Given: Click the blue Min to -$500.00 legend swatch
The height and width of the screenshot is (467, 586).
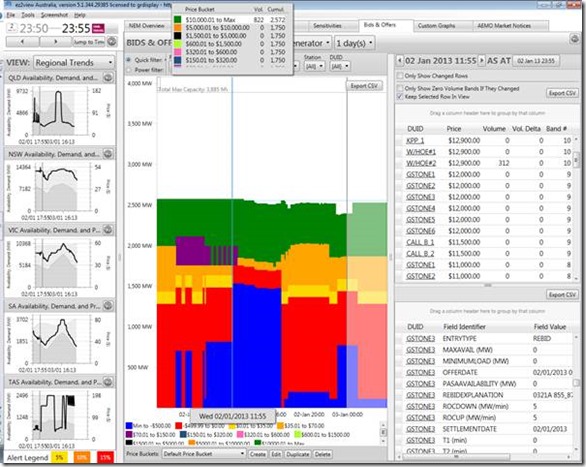Looking at the screenshot, I should (129, 426).
